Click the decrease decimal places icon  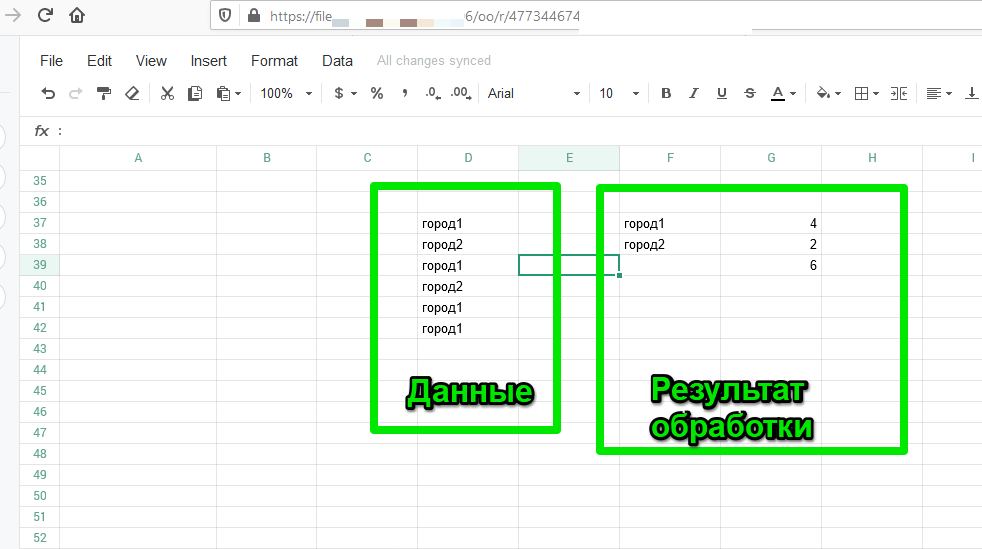pyautogui.click(x=433, y=93)
